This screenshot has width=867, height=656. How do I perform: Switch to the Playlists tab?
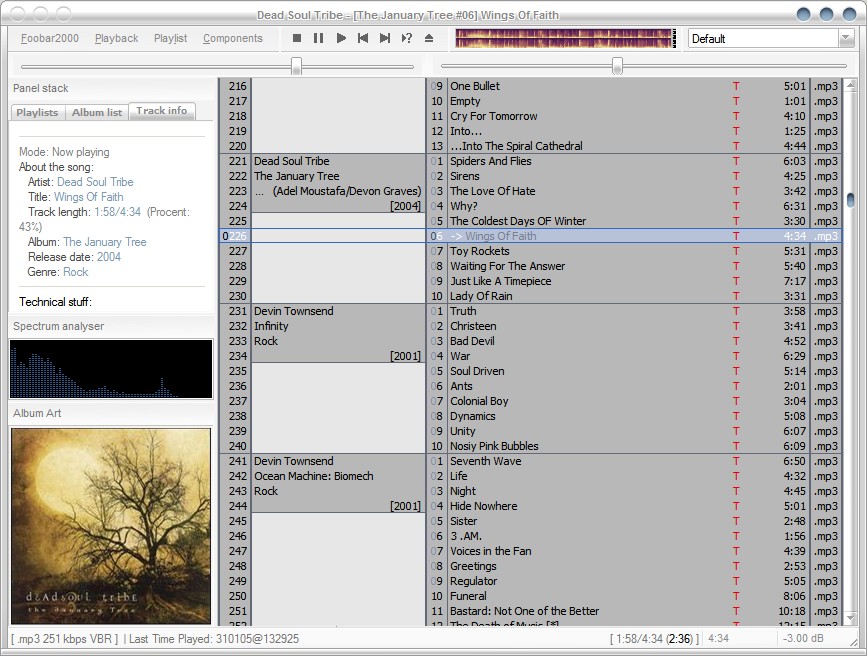(38, 112)
